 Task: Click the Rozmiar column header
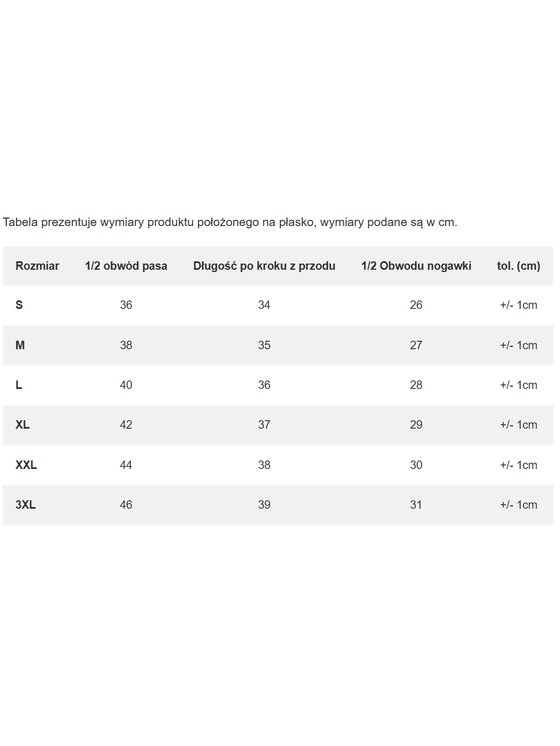tap(37, 266)
